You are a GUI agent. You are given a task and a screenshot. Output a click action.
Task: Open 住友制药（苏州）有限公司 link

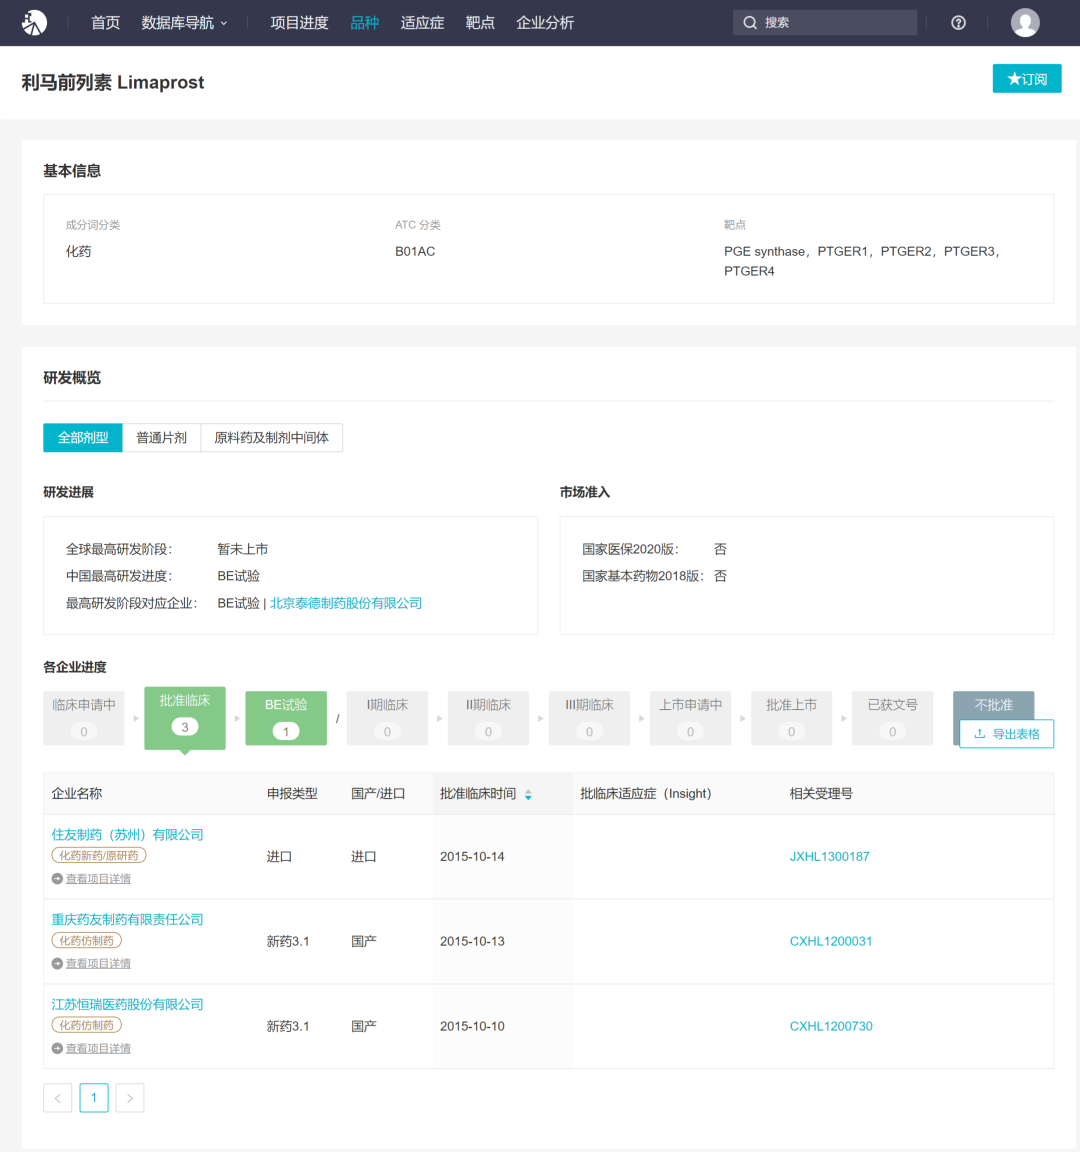(127, 835)
